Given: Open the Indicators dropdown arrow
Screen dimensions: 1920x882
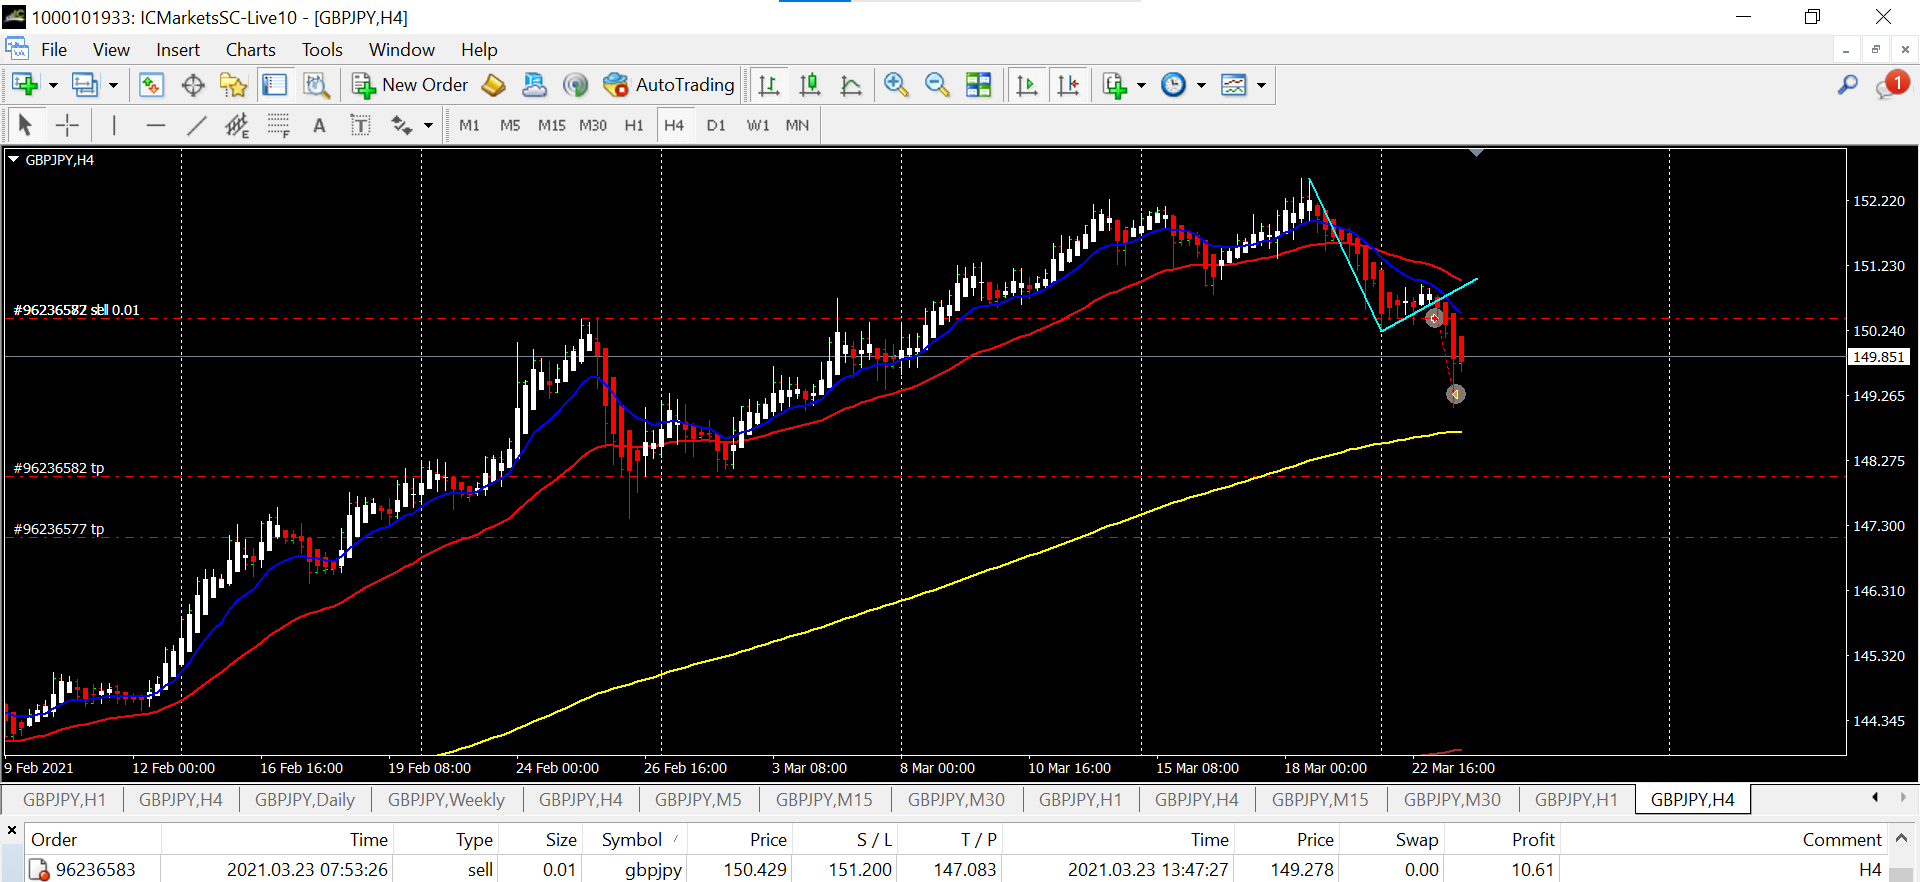Looking at the screenshot, I should 1141,85.
